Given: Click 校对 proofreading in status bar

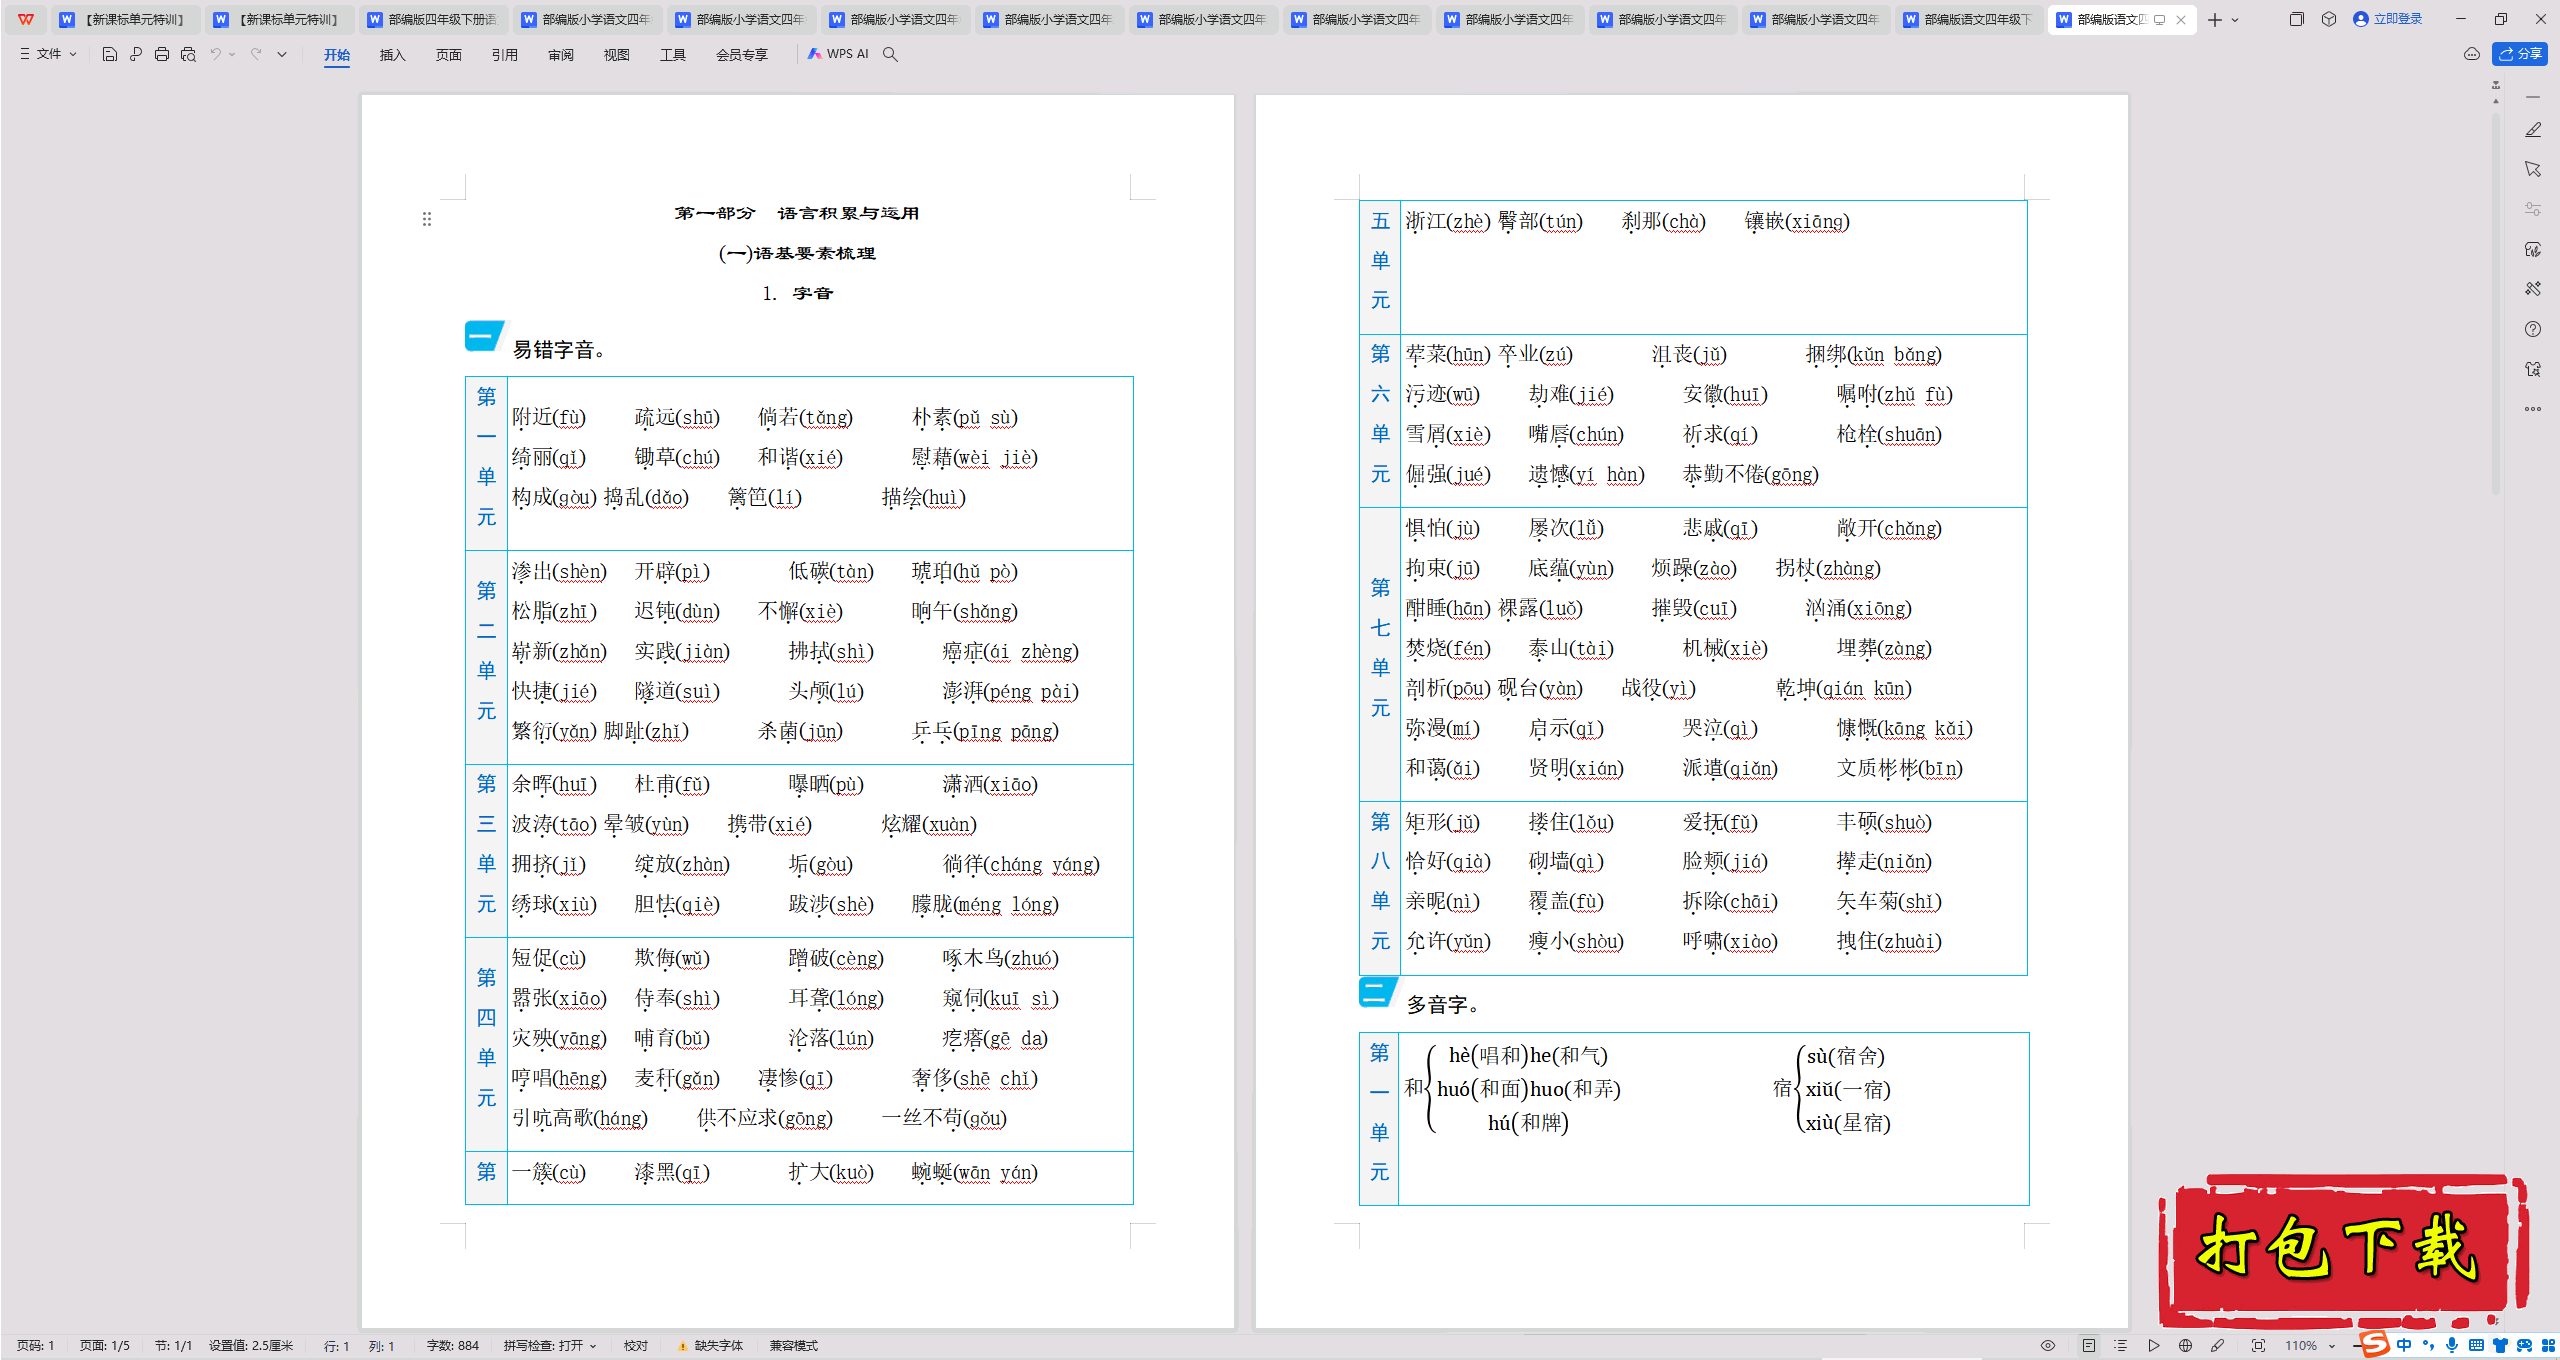Looking at the screenshot, I should pos(636,1346).
